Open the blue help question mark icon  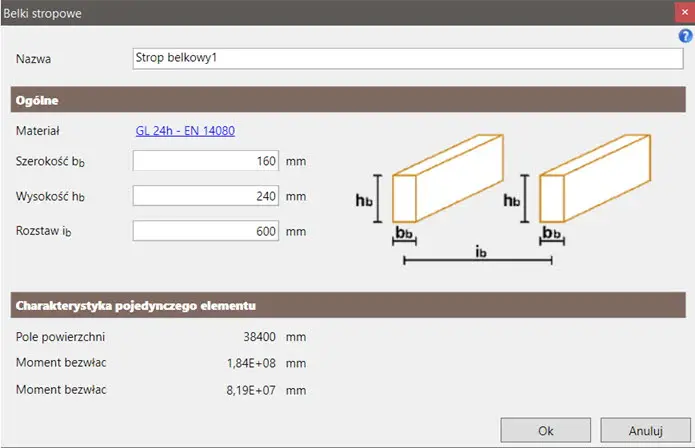(x=685, y=35)
